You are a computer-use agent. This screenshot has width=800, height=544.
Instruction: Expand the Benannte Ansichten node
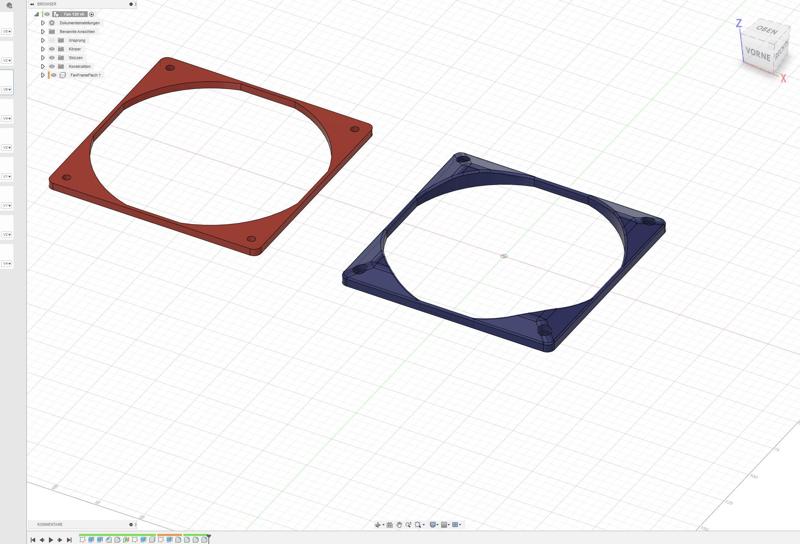click(x=43, y=32)
